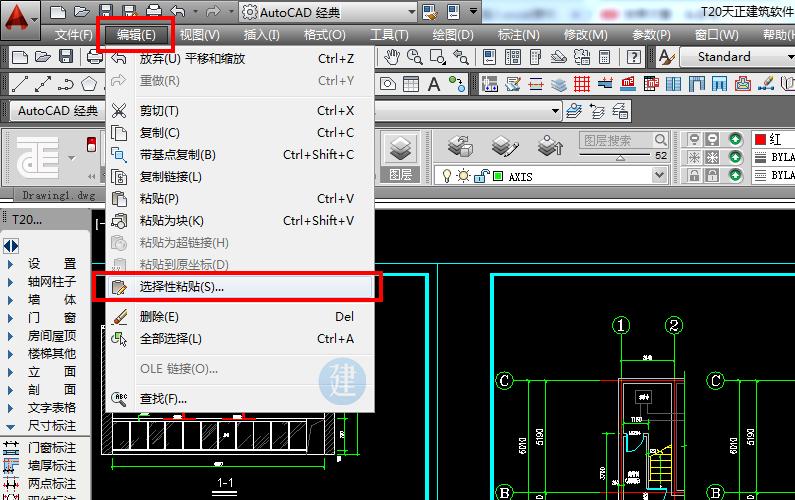This screenshot has width=795, height=500.
Task: Toggle the AXIS layer padlock
Action: click(x=481, y=176)
